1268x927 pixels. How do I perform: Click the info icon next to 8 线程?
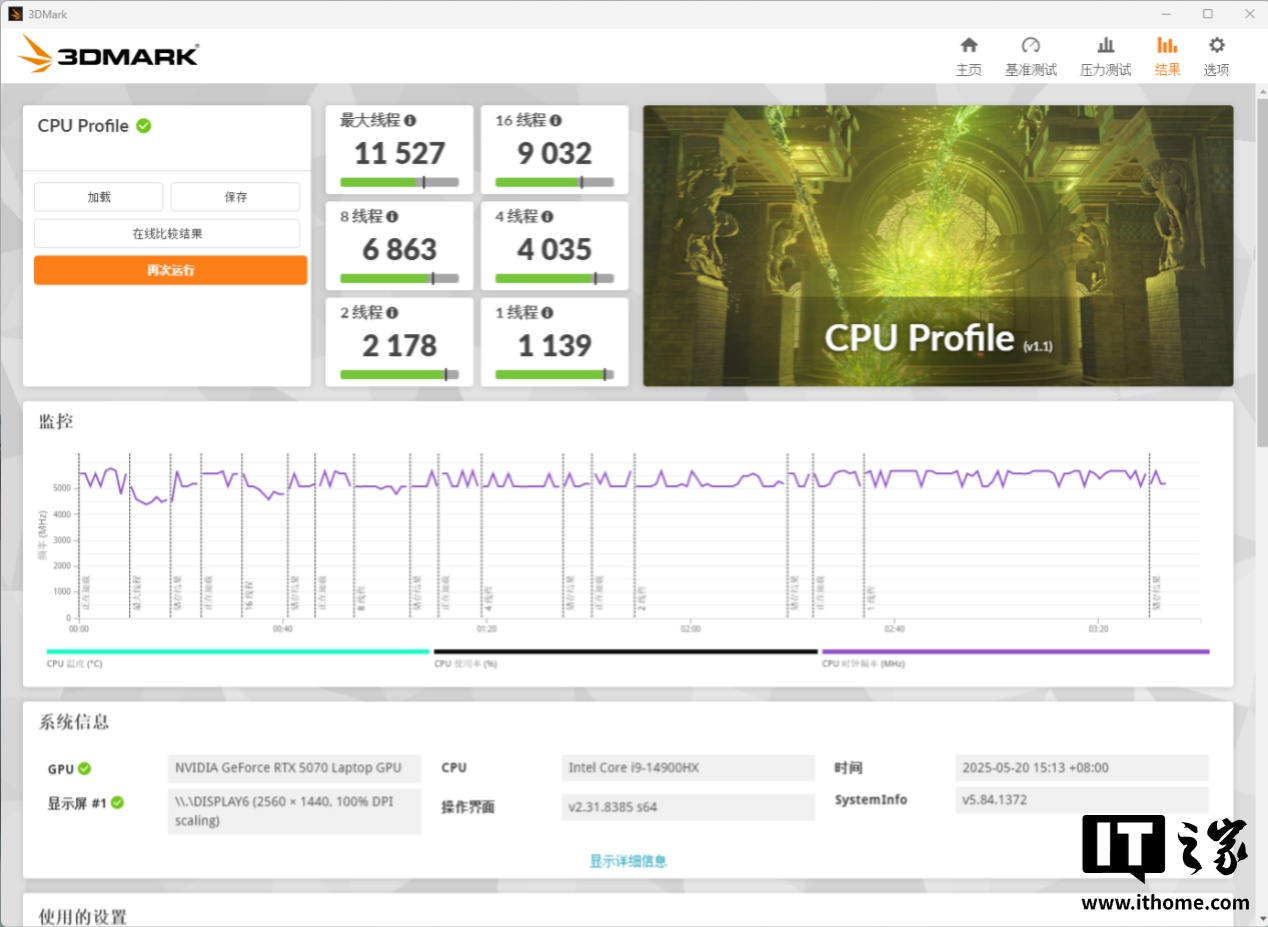392,216
